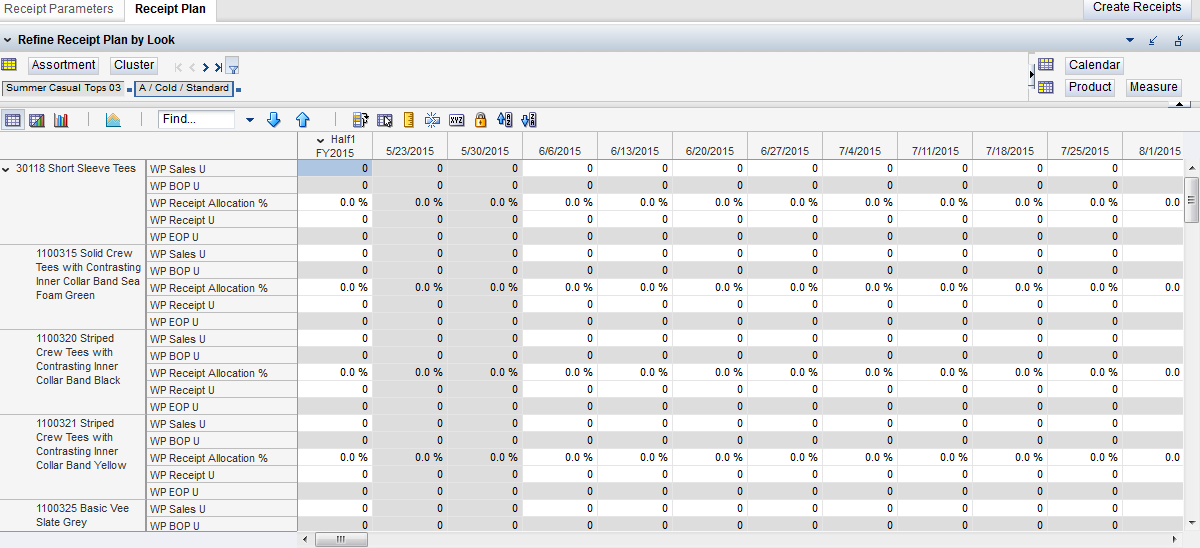Switch to bar chart view

(61, 120)
